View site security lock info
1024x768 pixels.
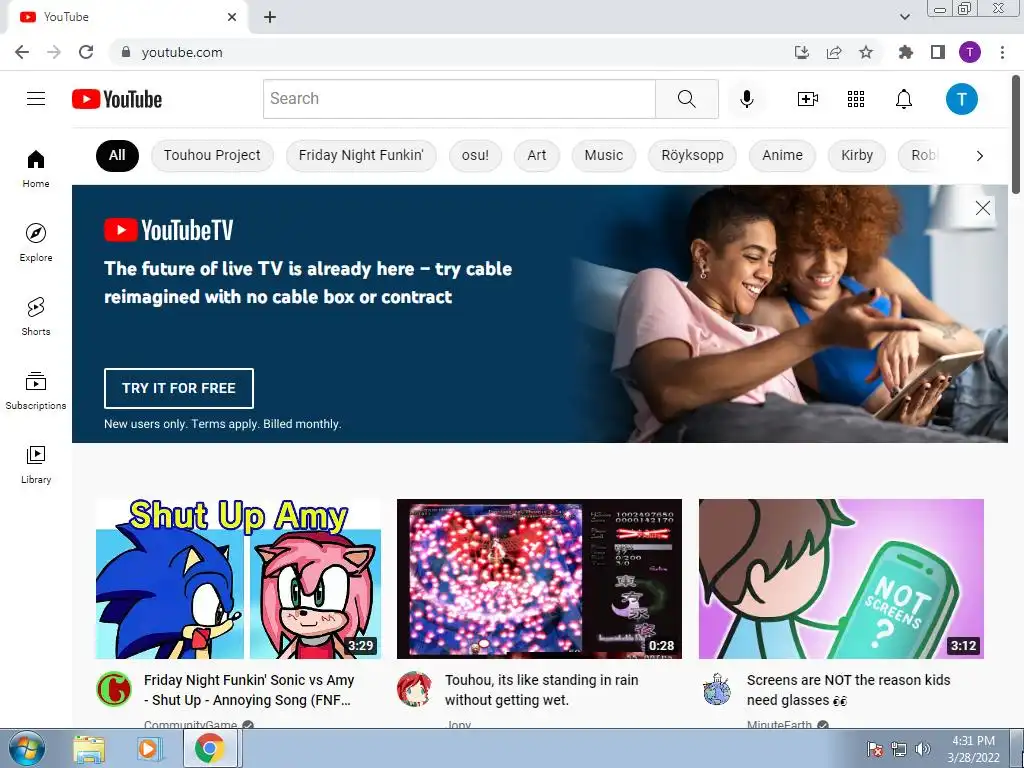126,52
